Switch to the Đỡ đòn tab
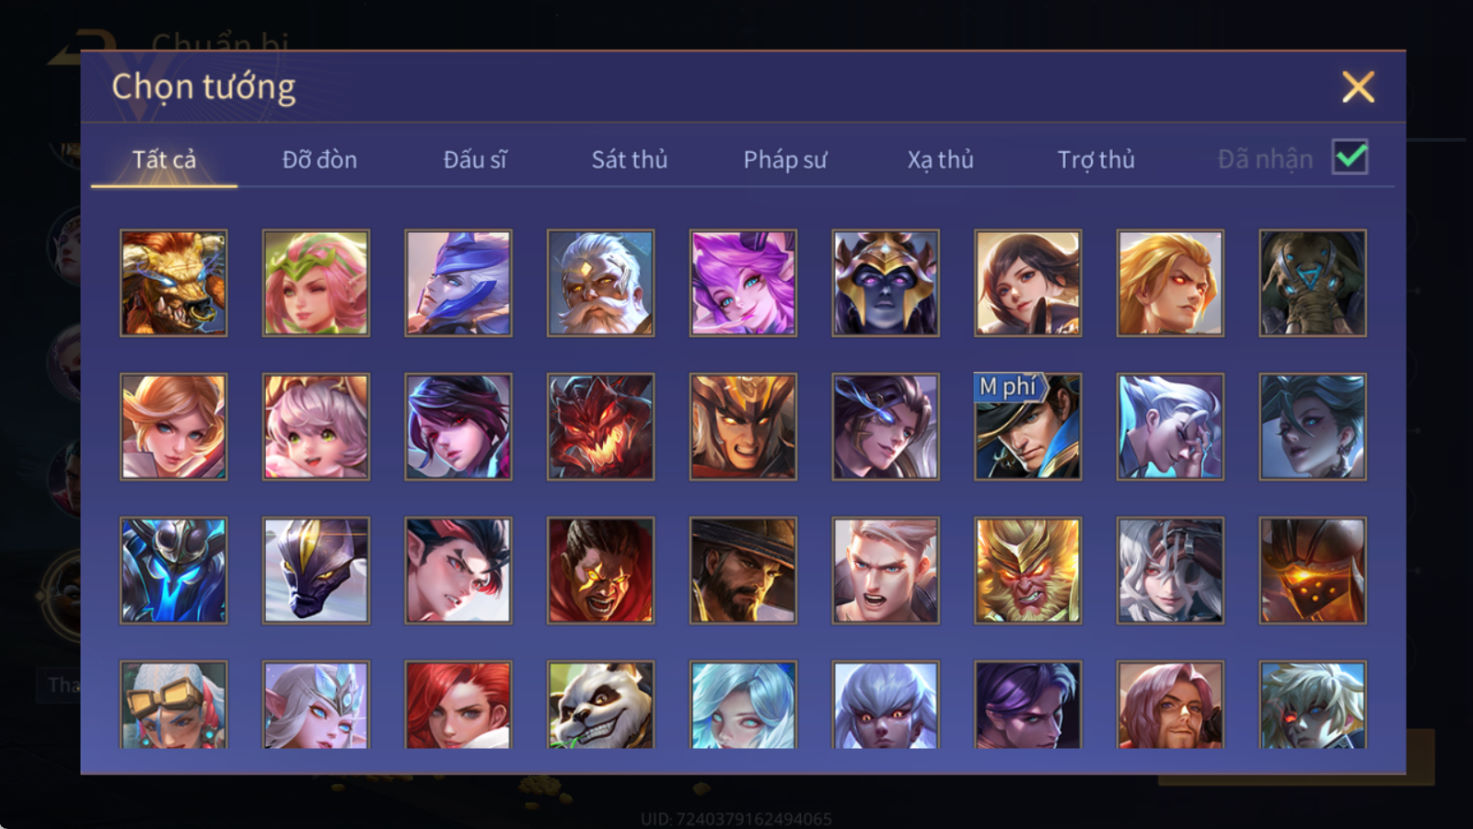The image size is (1473, 829). (319, 159)
